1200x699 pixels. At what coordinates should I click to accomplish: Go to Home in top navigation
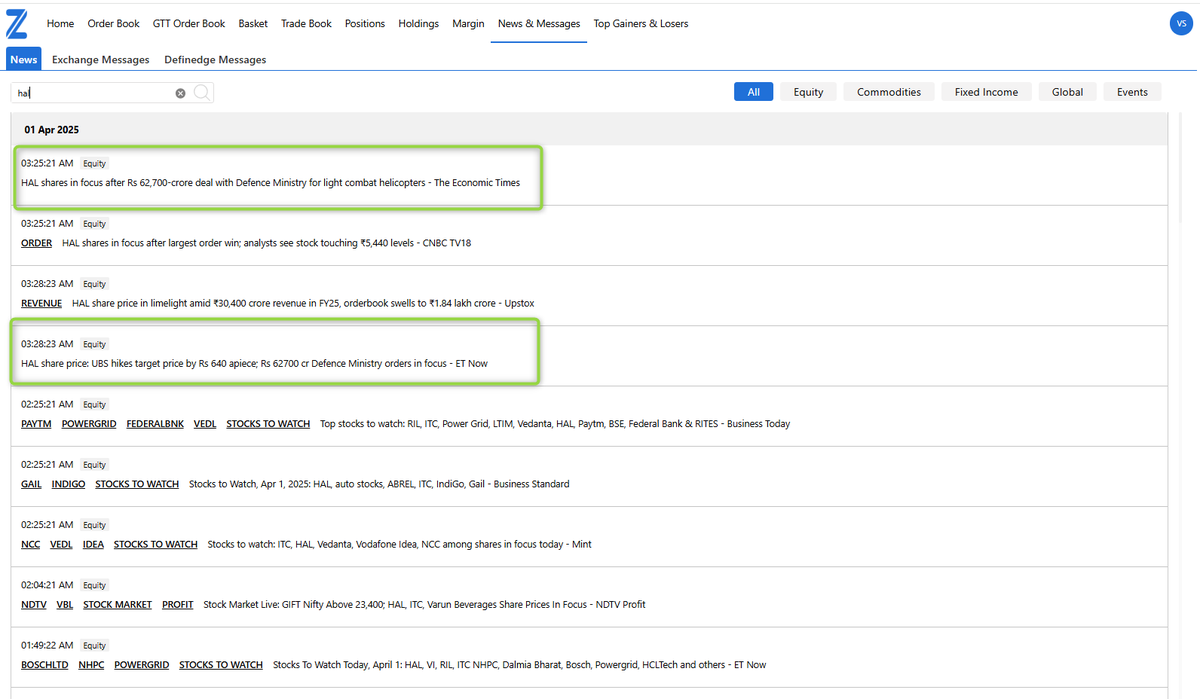pyautogui.click(x=60, y=23)
